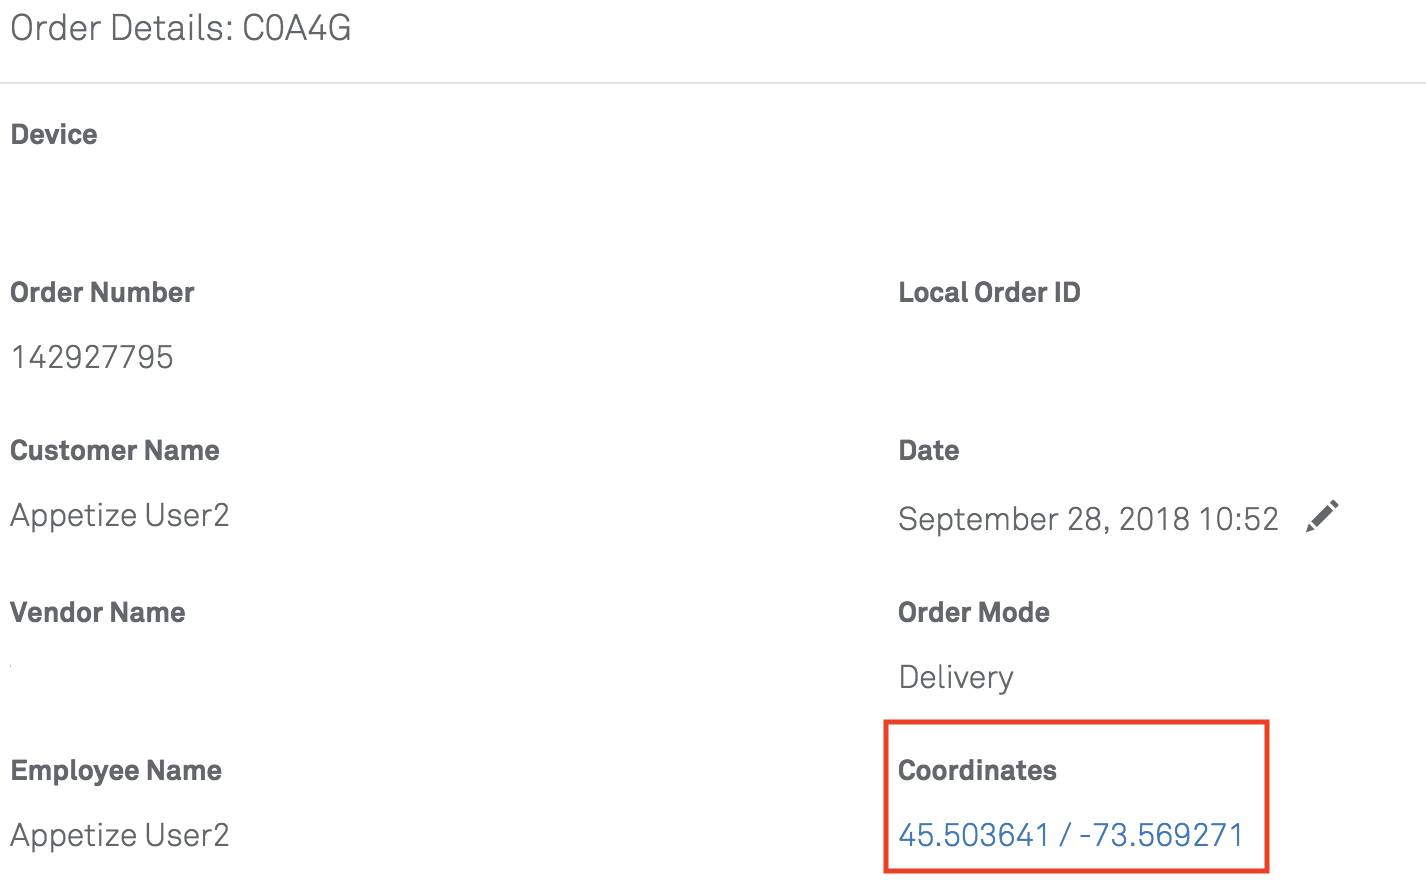Click the Coordinates label inside the highlighted box
Viewport: 1426px width, 886px height.
[x=977, y=770]
